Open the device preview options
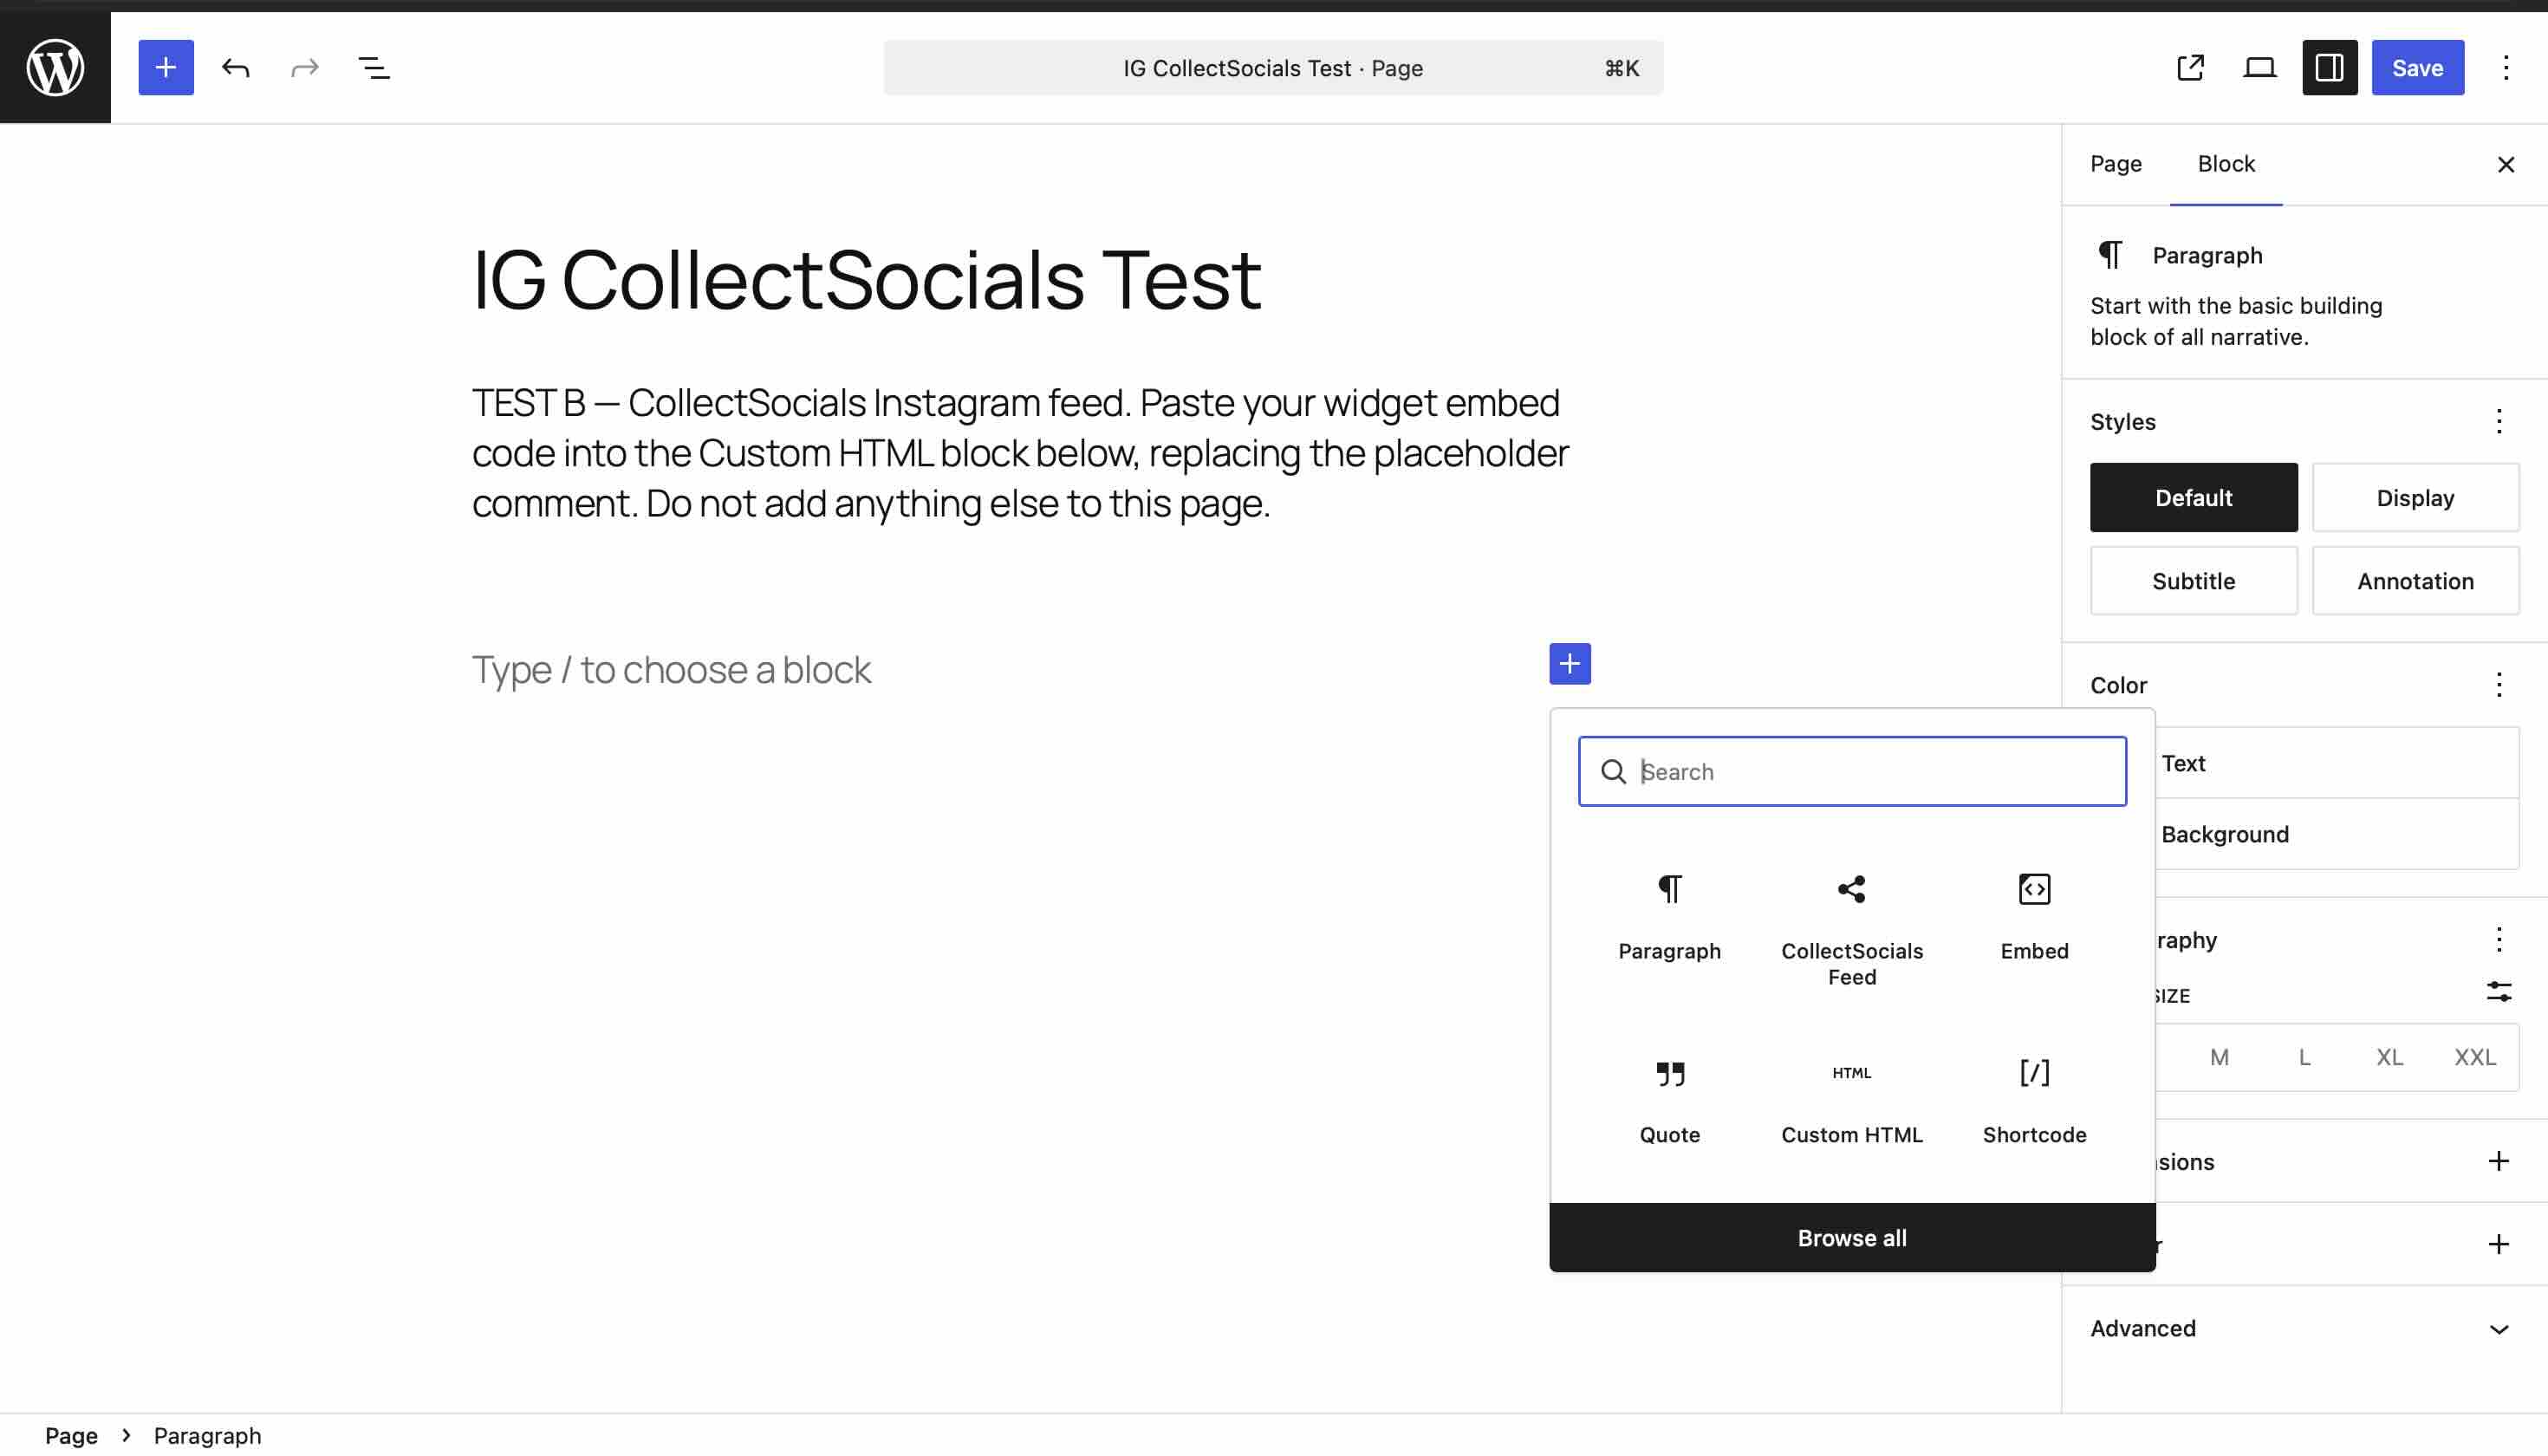Image resolution: width=2548 pixels, height=1456 pixels. click(x=2260, y=67)
